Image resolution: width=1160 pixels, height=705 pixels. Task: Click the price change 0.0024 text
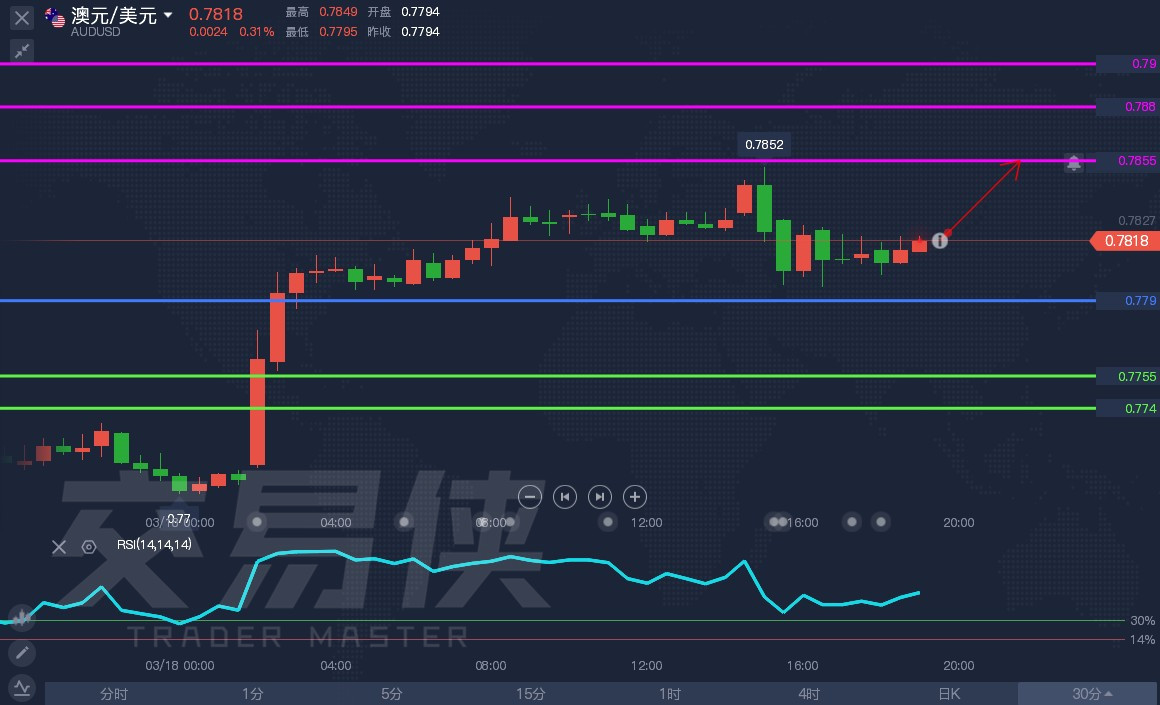(x=208, y=32)
